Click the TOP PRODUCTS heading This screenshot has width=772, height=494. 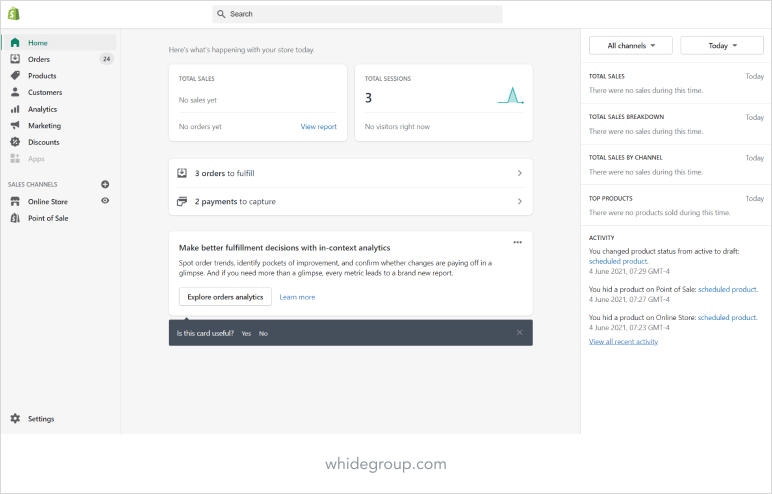pos(611,198)
